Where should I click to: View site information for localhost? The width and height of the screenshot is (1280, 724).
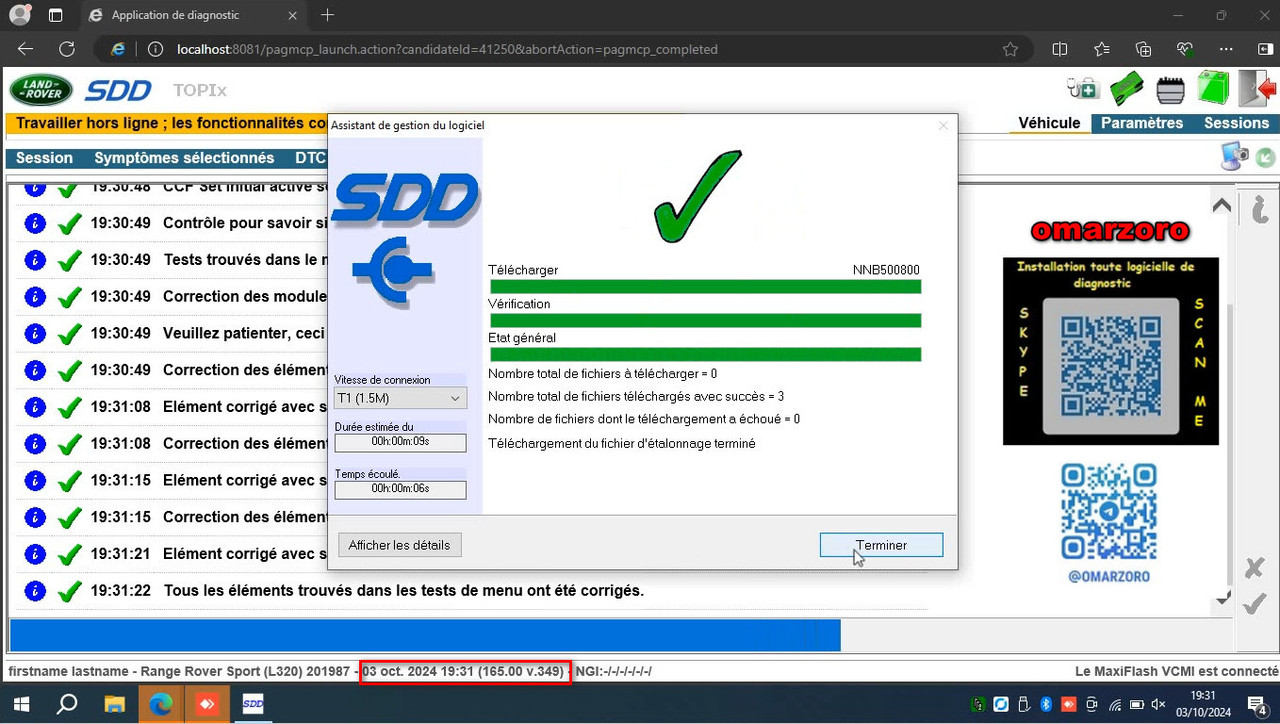[x=155, y=49]
